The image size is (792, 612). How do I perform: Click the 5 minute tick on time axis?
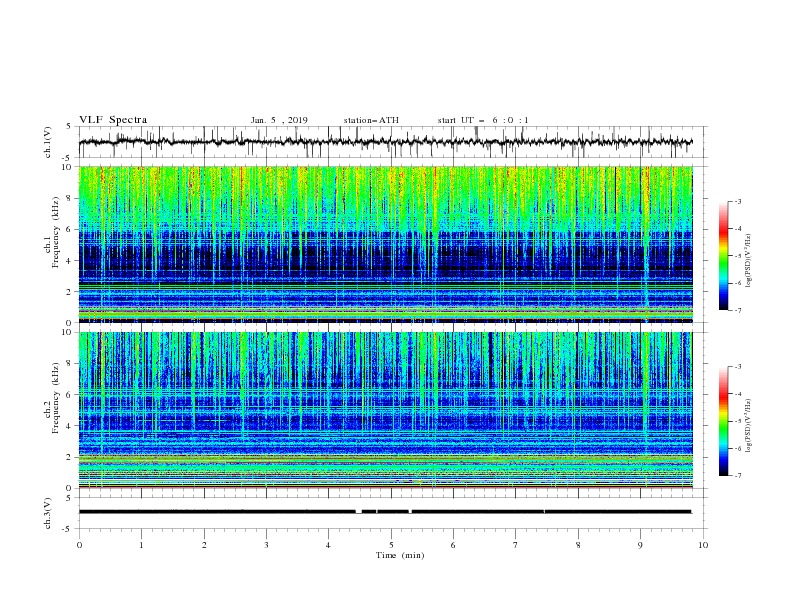click(x=391, y=545)
